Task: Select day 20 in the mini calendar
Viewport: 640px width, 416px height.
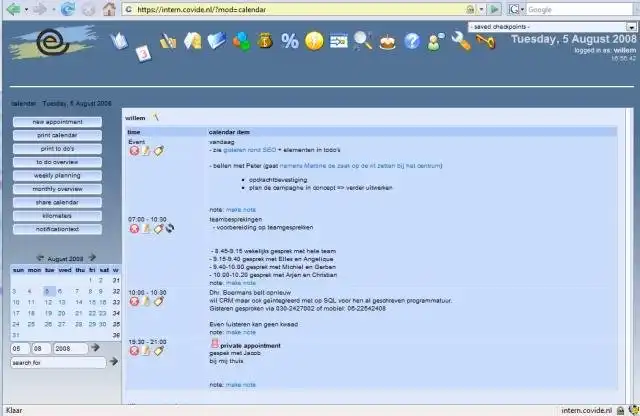Action: (x=62, y=314)
